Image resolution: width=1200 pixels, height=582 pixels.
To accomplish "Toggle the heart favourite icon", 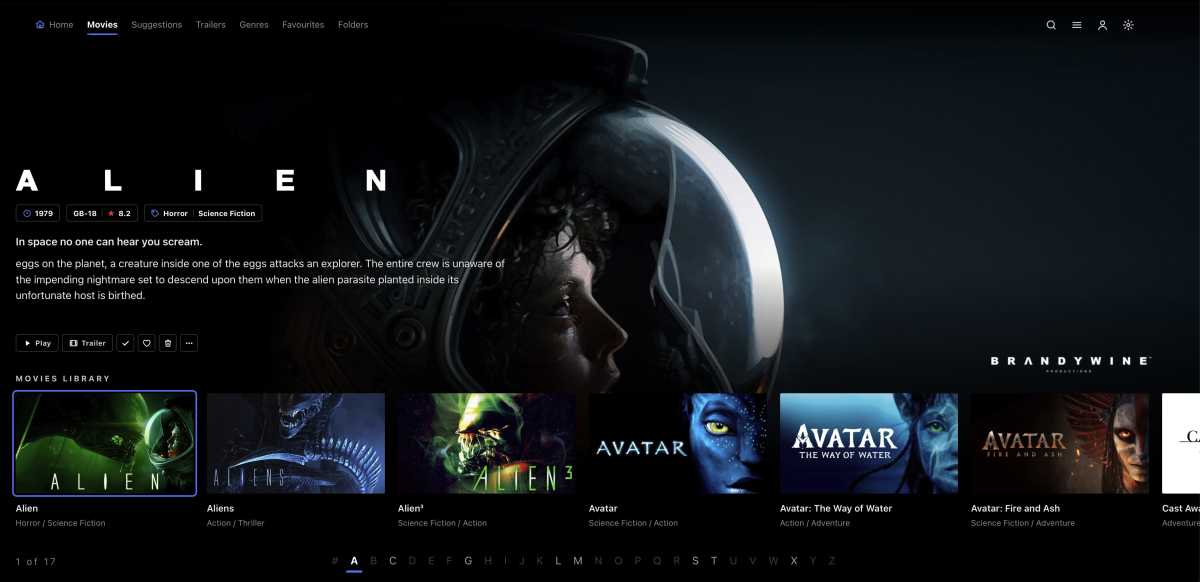I will tap(146, 343).
